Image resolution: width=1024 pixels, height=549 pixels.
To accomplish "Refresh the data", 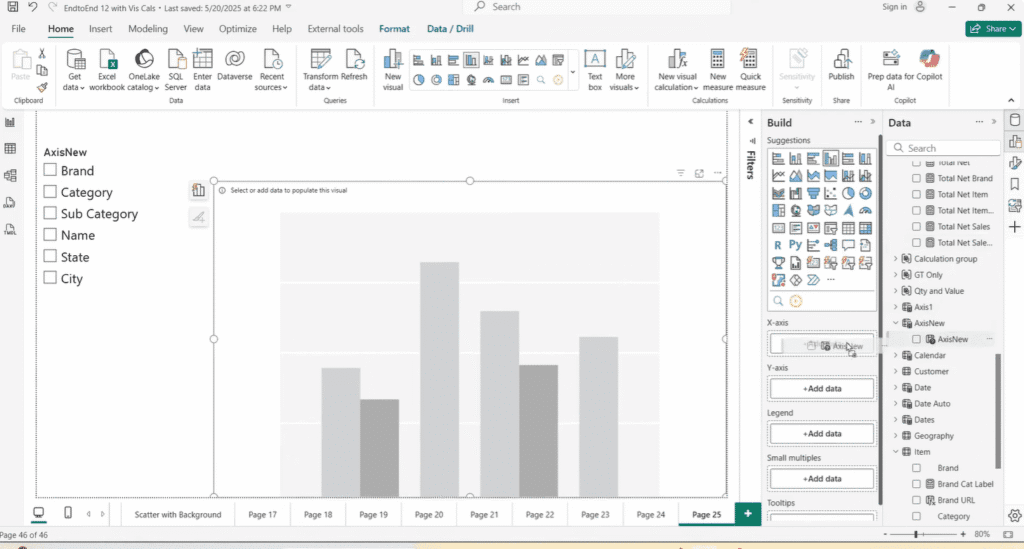I will (354, 65).
